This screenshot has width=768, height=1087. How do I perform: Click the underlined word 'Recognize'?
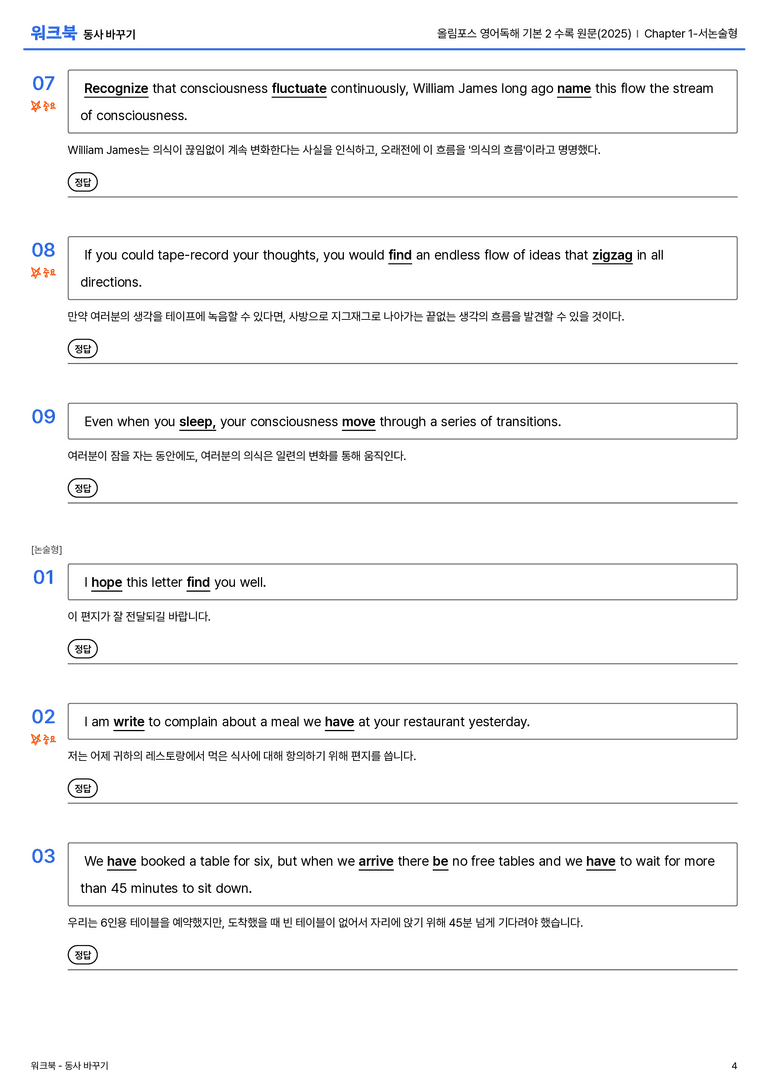pos(116,89)
